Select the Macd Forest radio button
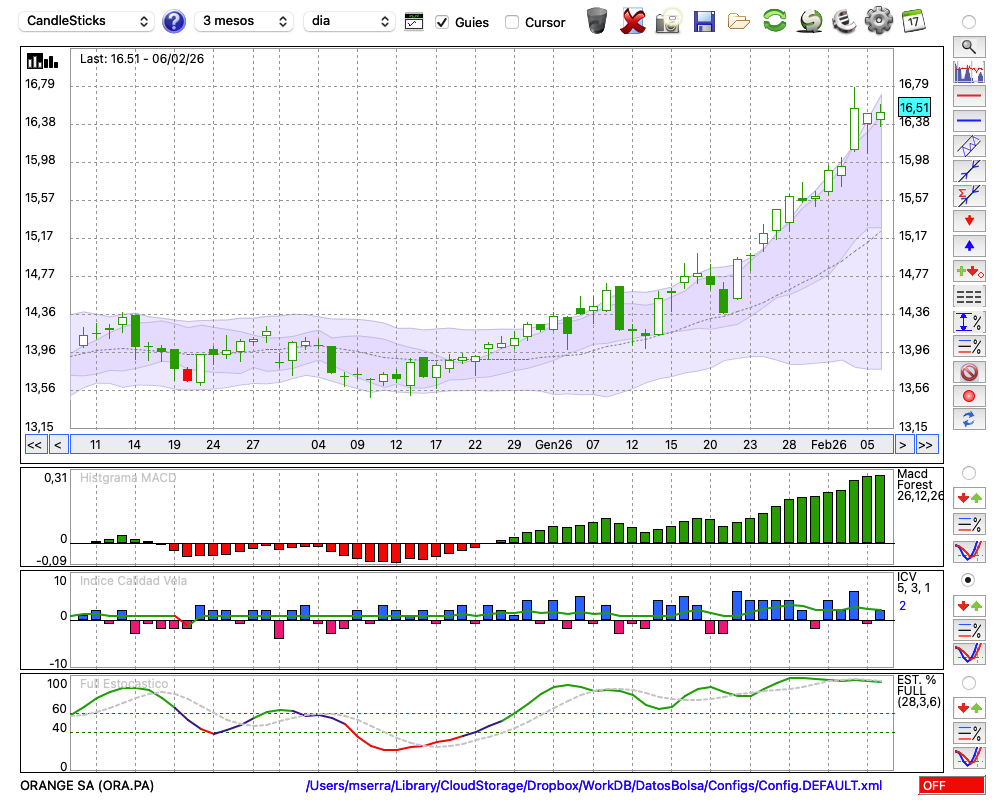The width and height of the screenshot is (1000, 800). pyautogui.click(x=968, y=472)
